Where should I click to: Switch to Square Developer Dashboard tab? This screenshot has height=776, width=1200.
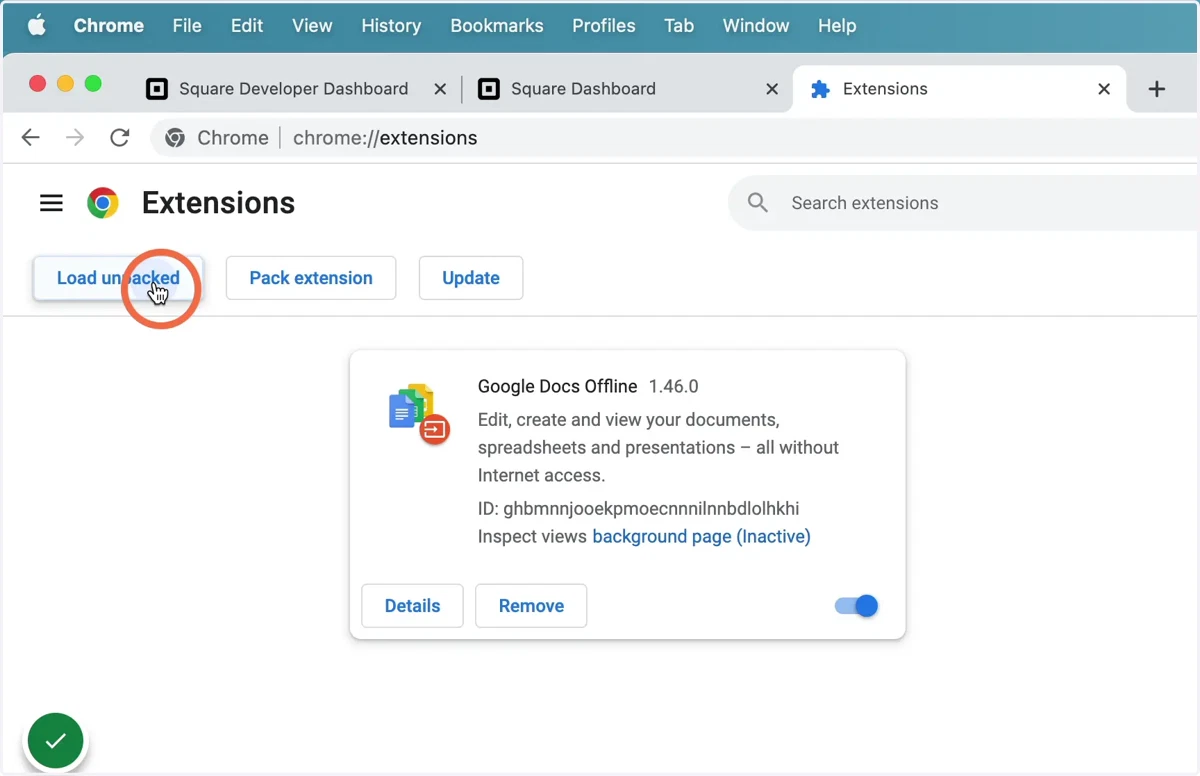[x=294, y=89]
